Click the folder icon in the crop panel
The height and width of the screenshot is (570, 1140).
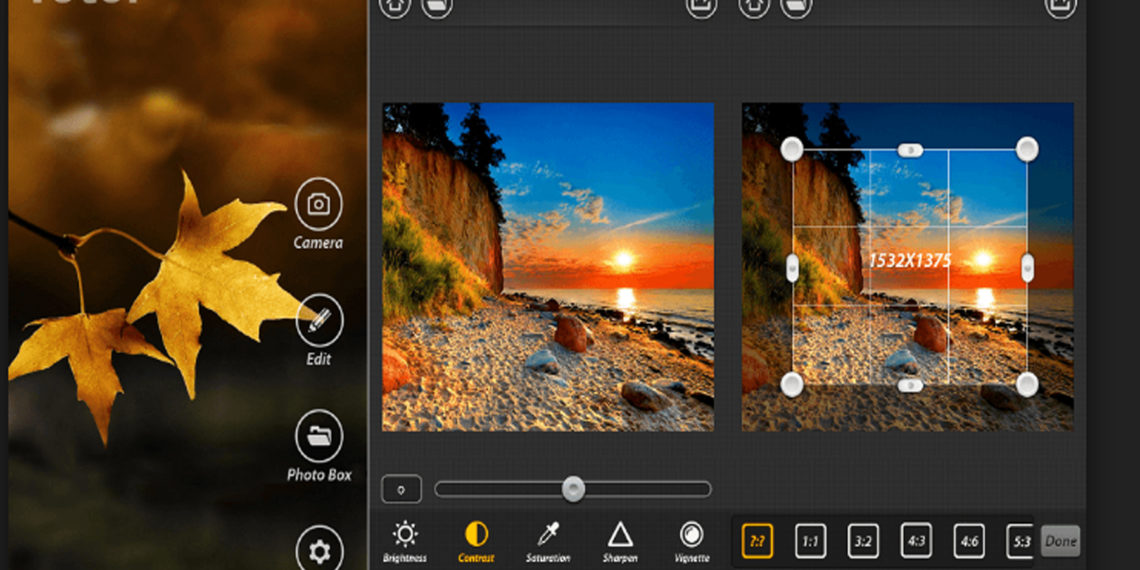coord(796,6)
